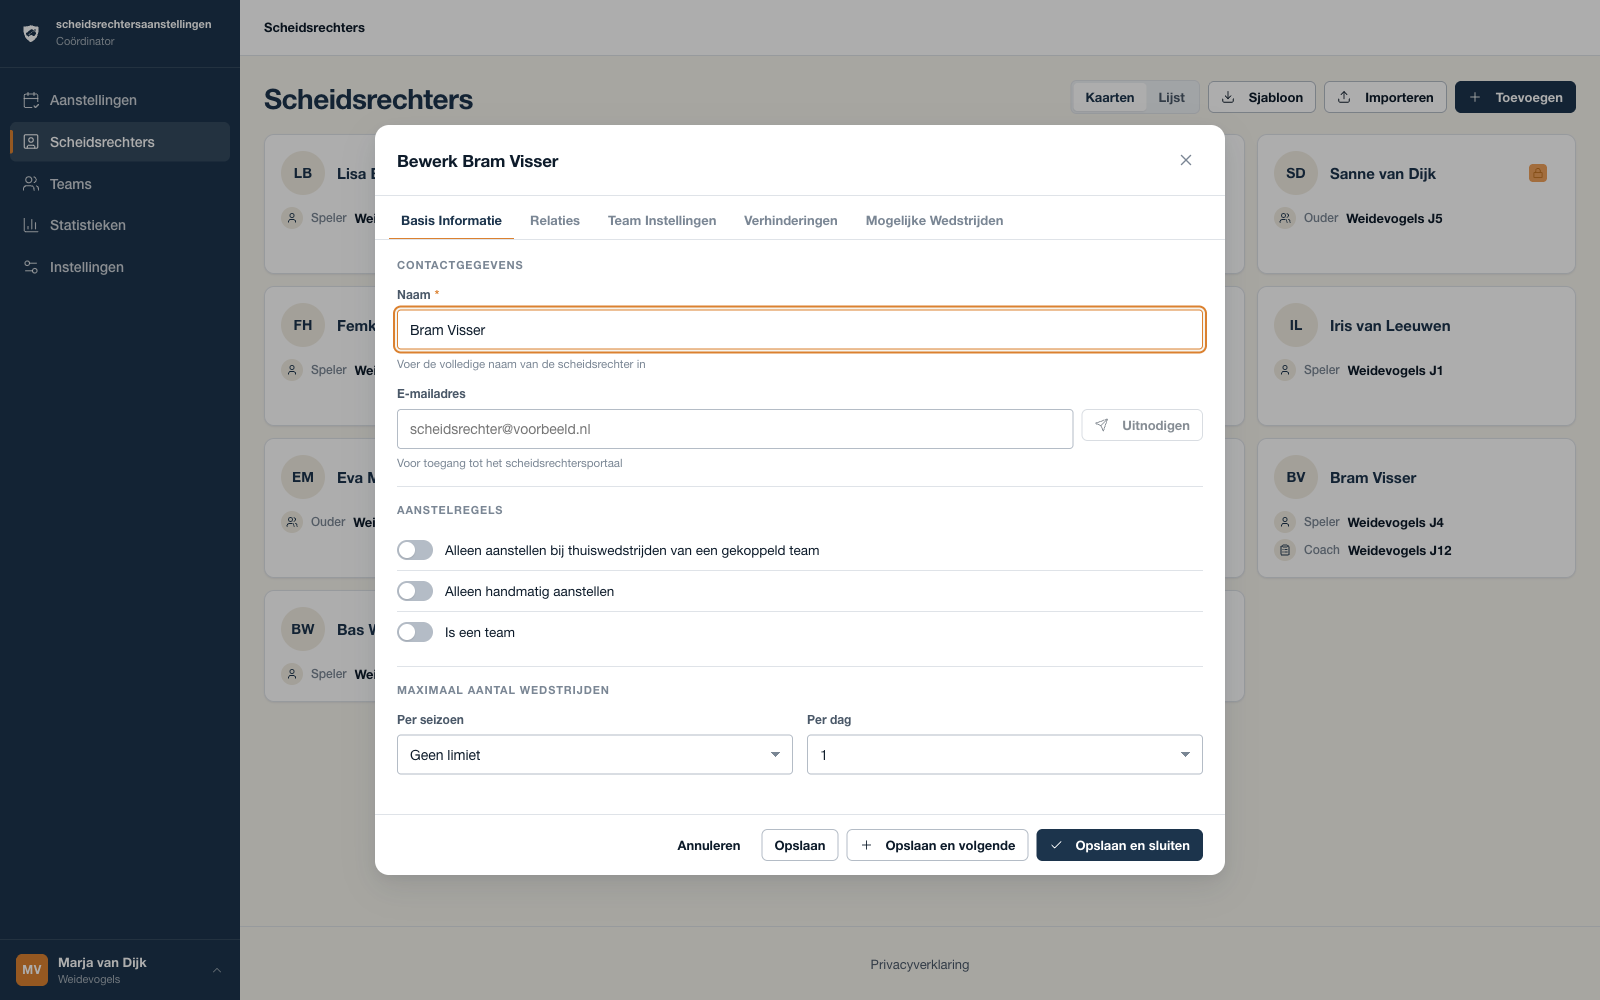Toggle the Is een team switch
The width and height of the screenshot is (1600, 1000).
(x=415, y=632)
